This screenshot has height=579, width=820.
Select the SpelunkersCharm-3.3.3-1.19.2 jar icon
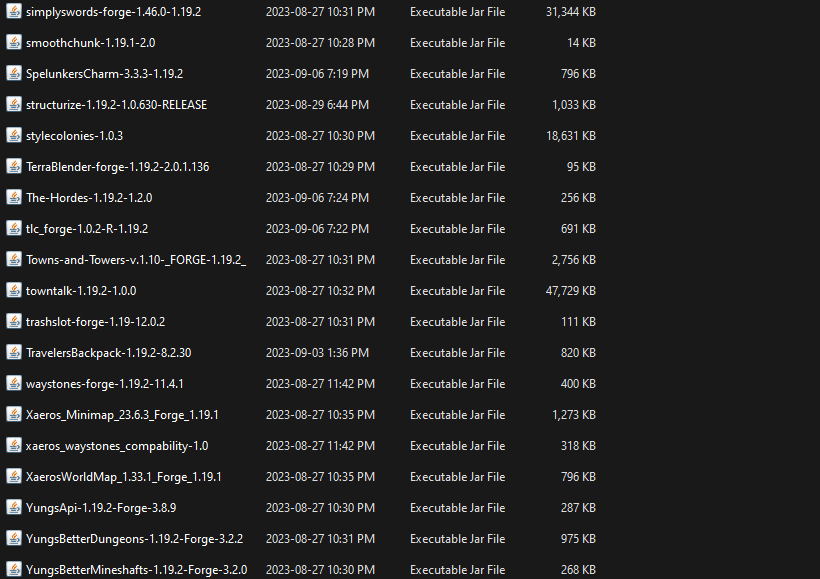(13, 73)
